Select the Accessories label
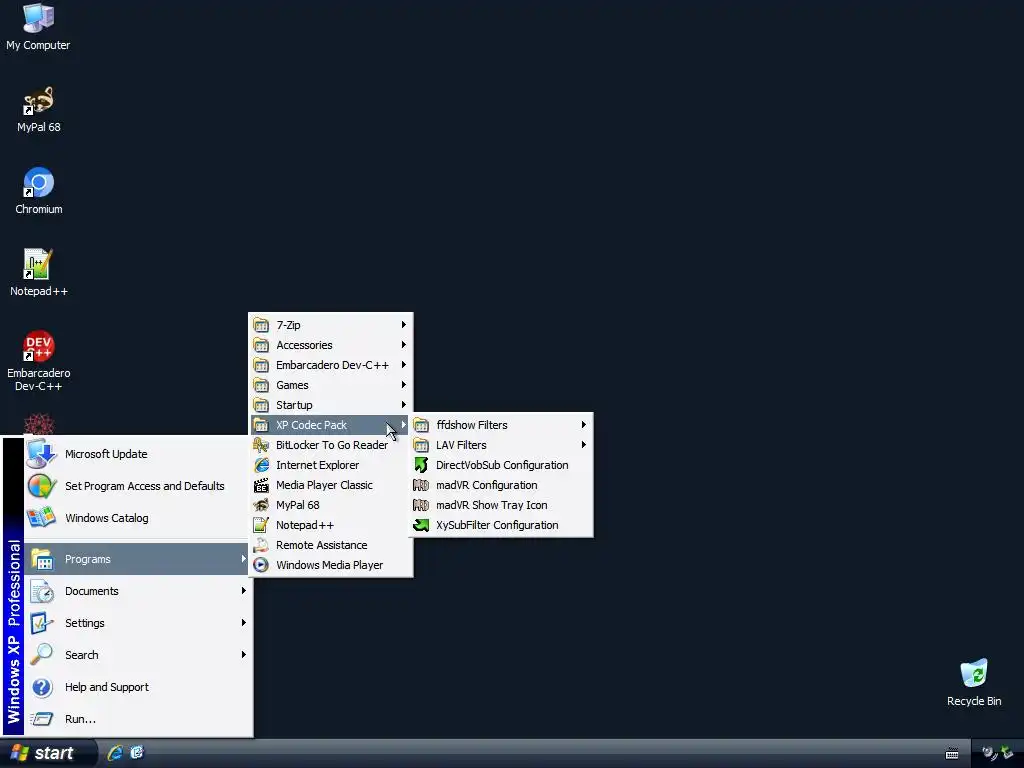This screenshot has width=1024, height=768. coord(304,345)
